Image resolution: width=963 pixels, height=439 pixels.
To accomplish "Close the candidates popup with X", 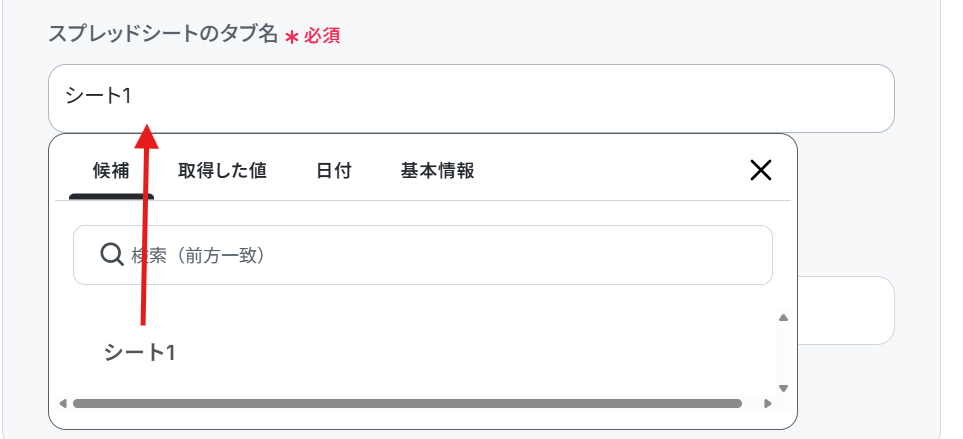I will pyautogui.click(x=761, y=171).
